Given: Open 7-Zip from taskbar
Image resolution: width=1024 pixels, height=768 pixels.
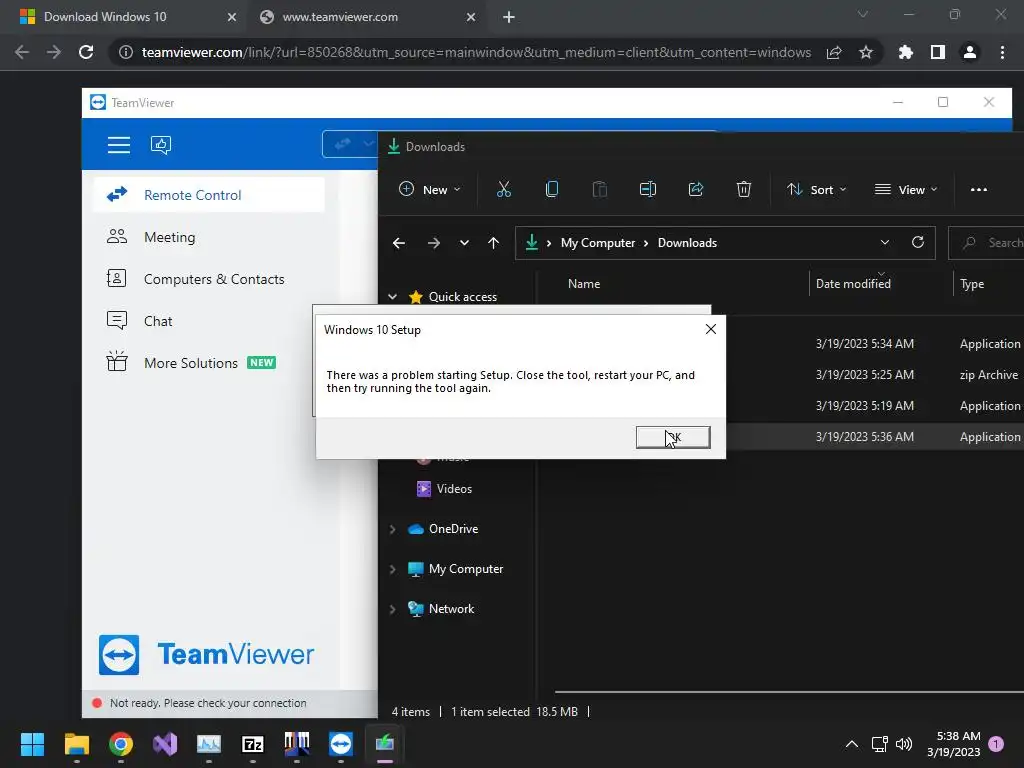Looking at the screenshot, I should pyautogui.click(x=253, y=743).
